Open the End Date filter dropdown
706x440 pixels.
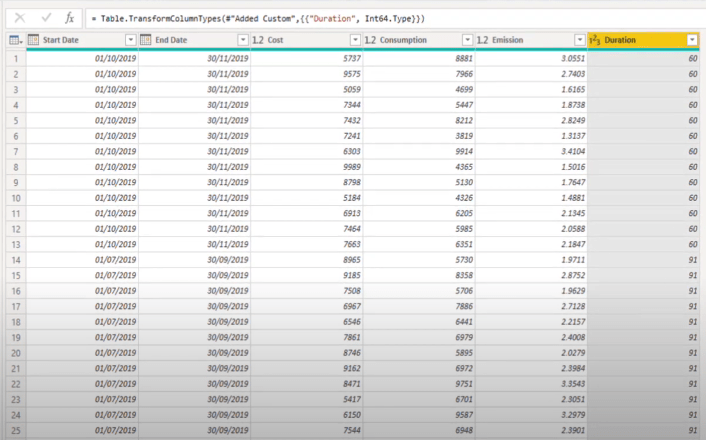tap(243, 40)
